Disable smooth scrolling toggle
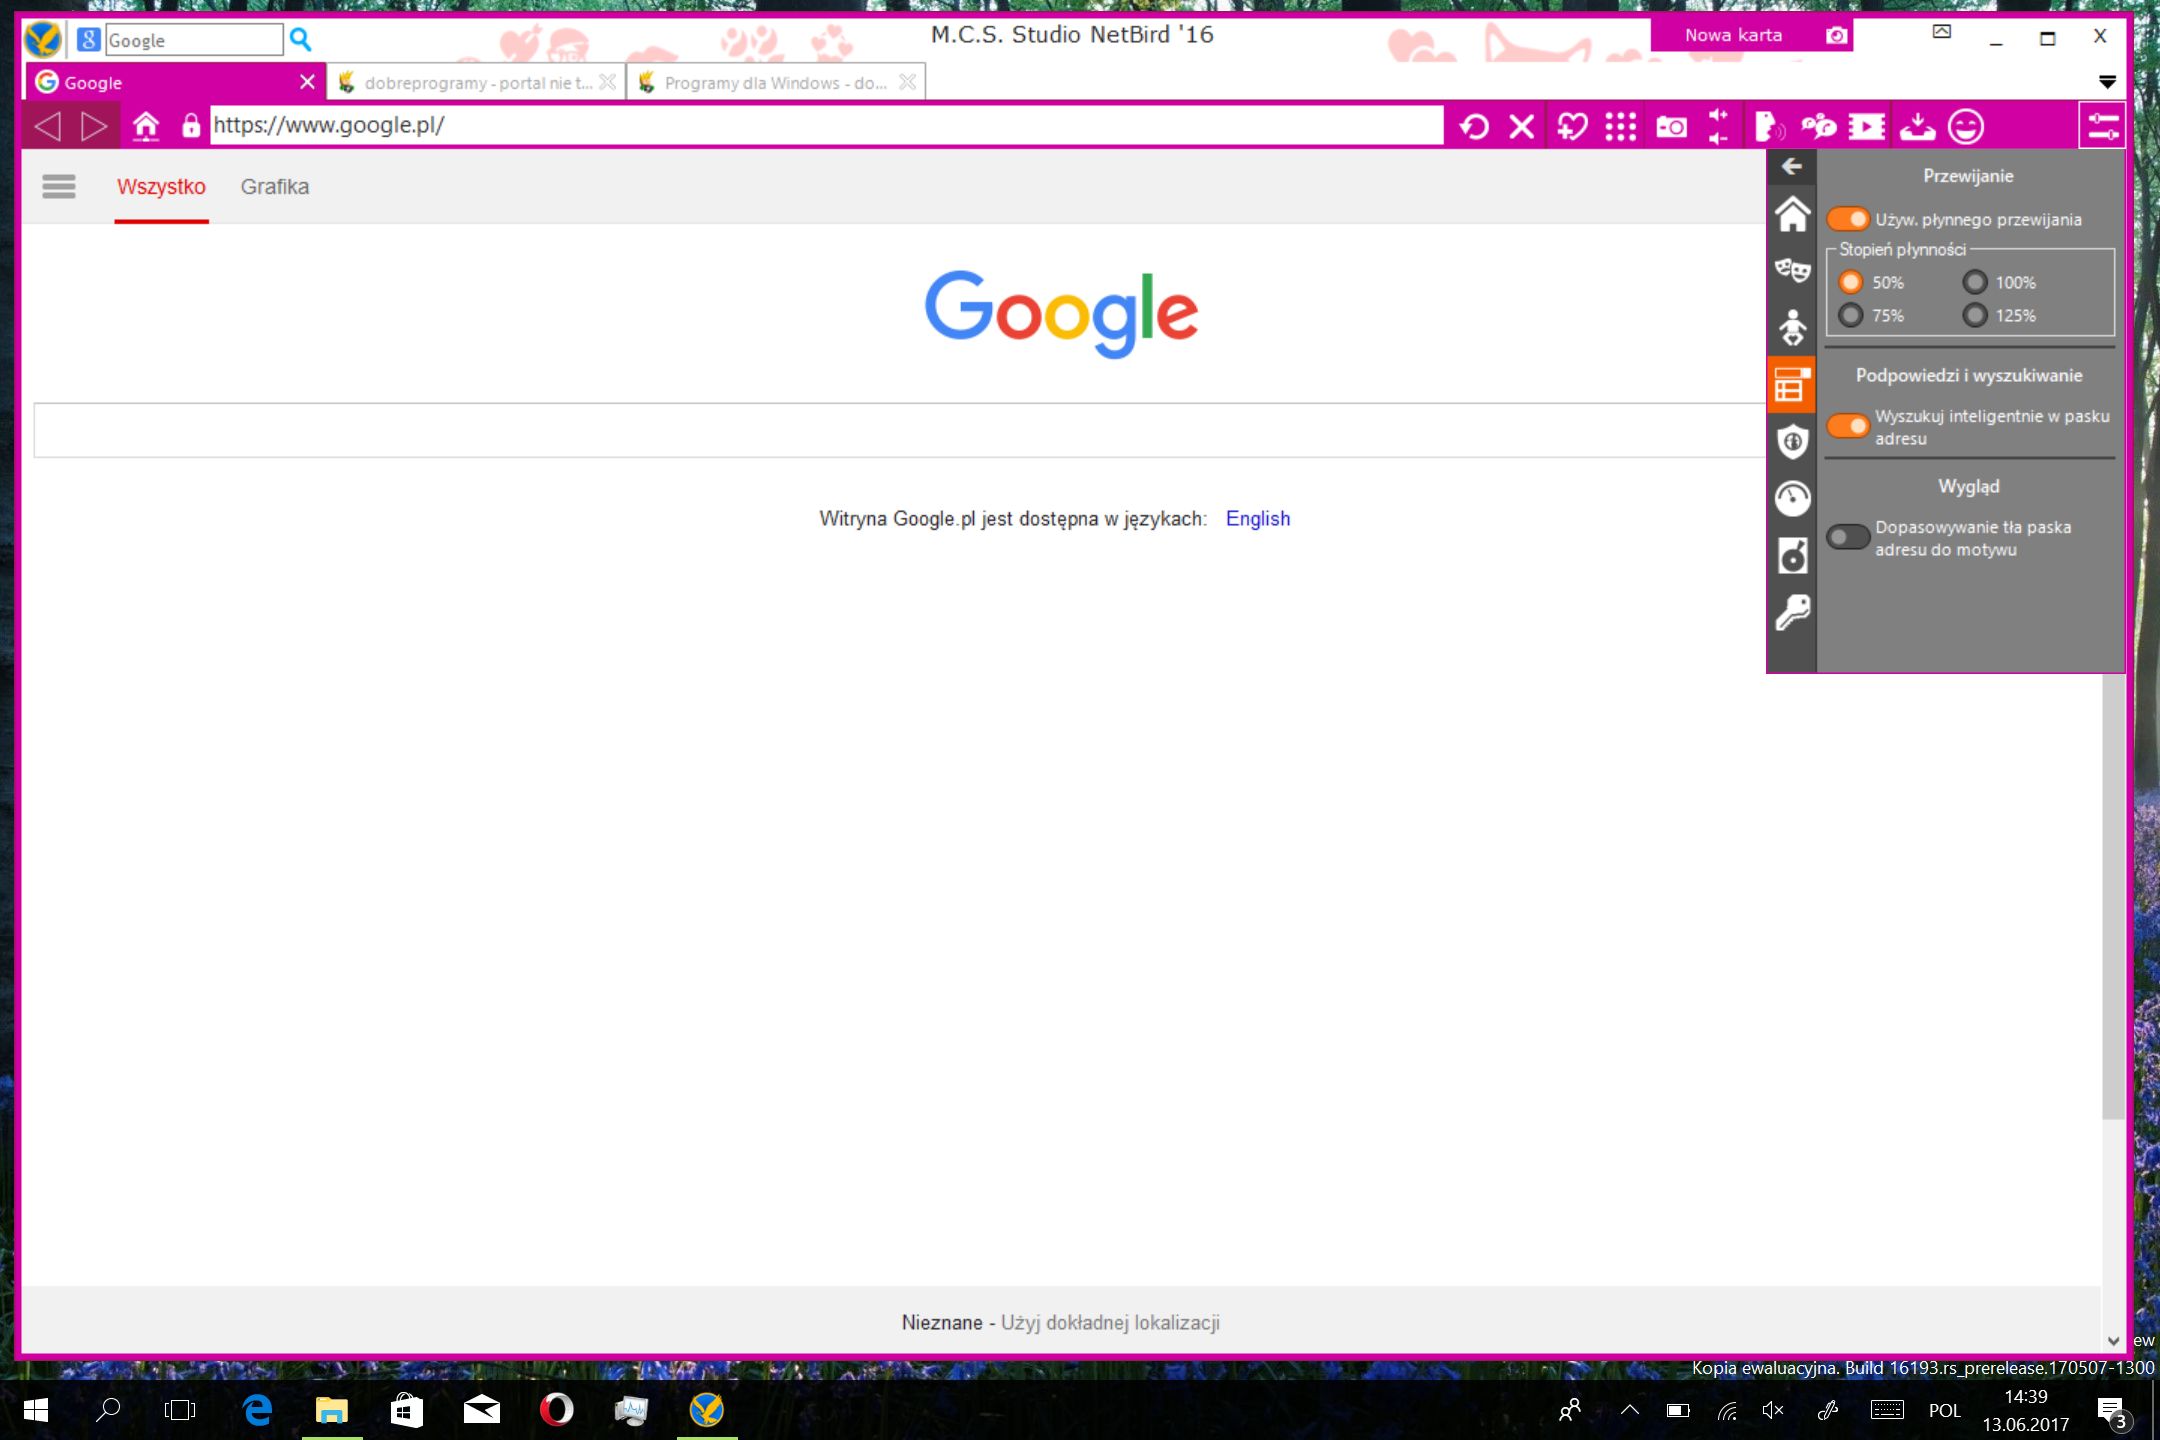This screenshot has width=2160, height=1440. coord(1847,219)
